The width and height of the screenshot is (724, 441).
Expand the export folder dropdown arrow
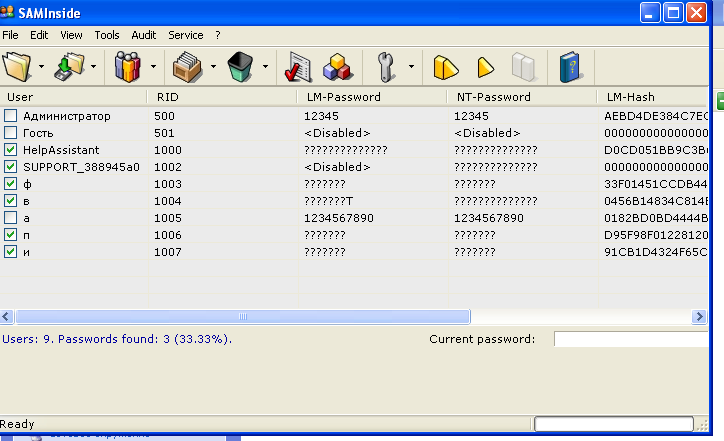pyautogui.click(x=93, y=67)
